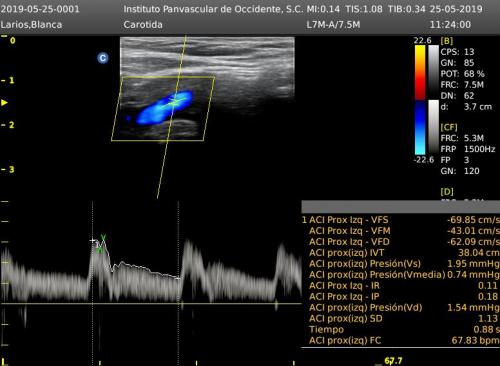Click the FRP 1500Hz parameter

coord(468,149)
